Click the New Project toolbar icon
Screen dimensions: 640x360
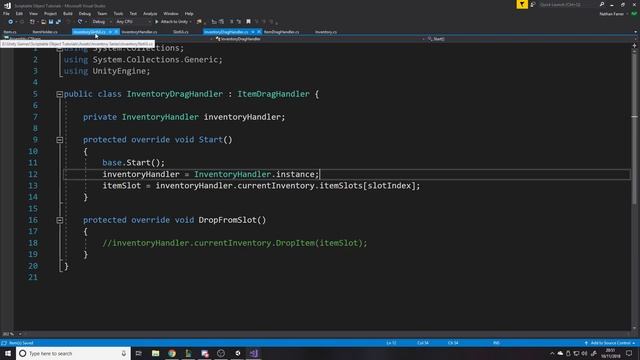(x=32, y=22)
